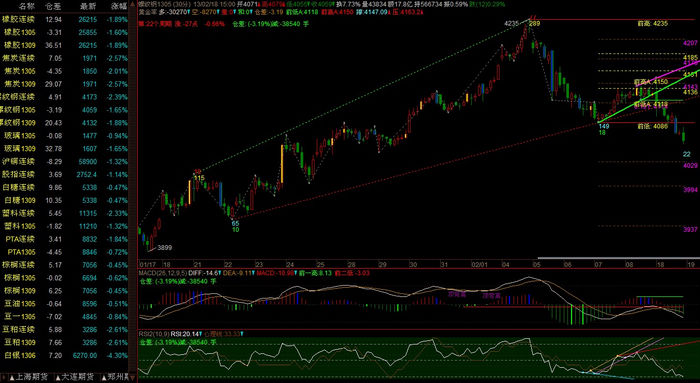Open the 大连期货 exchange tab
700x383 pixels.
(x=78, y=377)
